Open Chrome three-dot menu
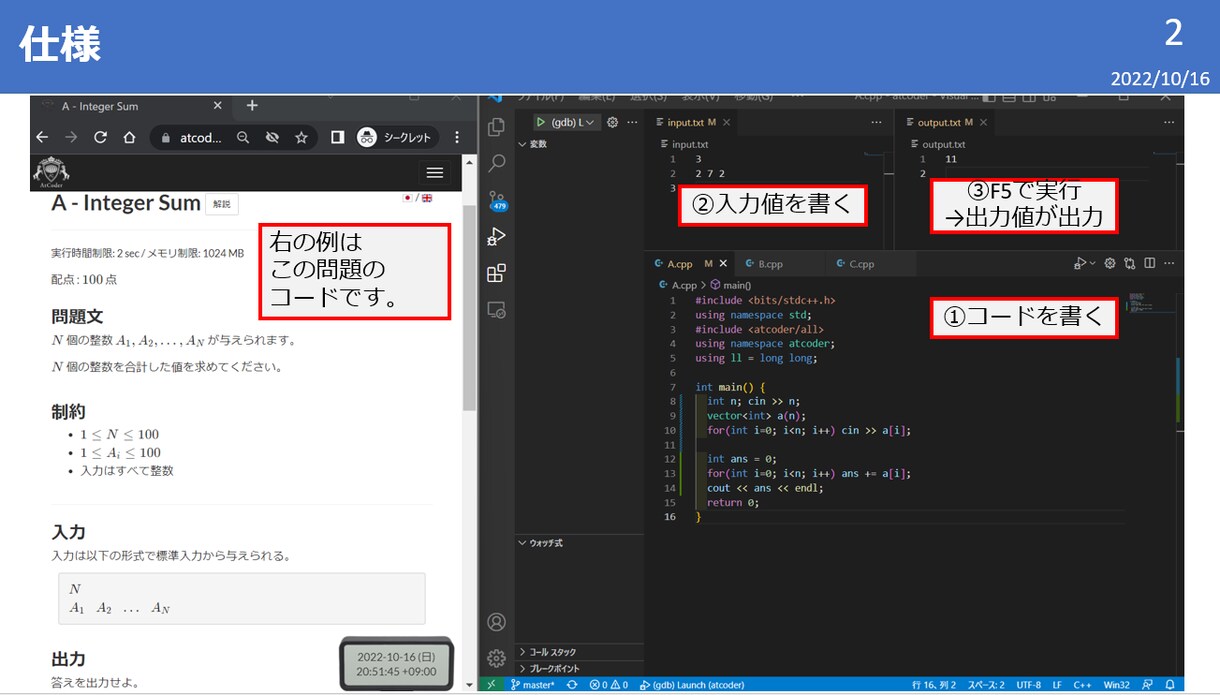 [x=457, y=137]
